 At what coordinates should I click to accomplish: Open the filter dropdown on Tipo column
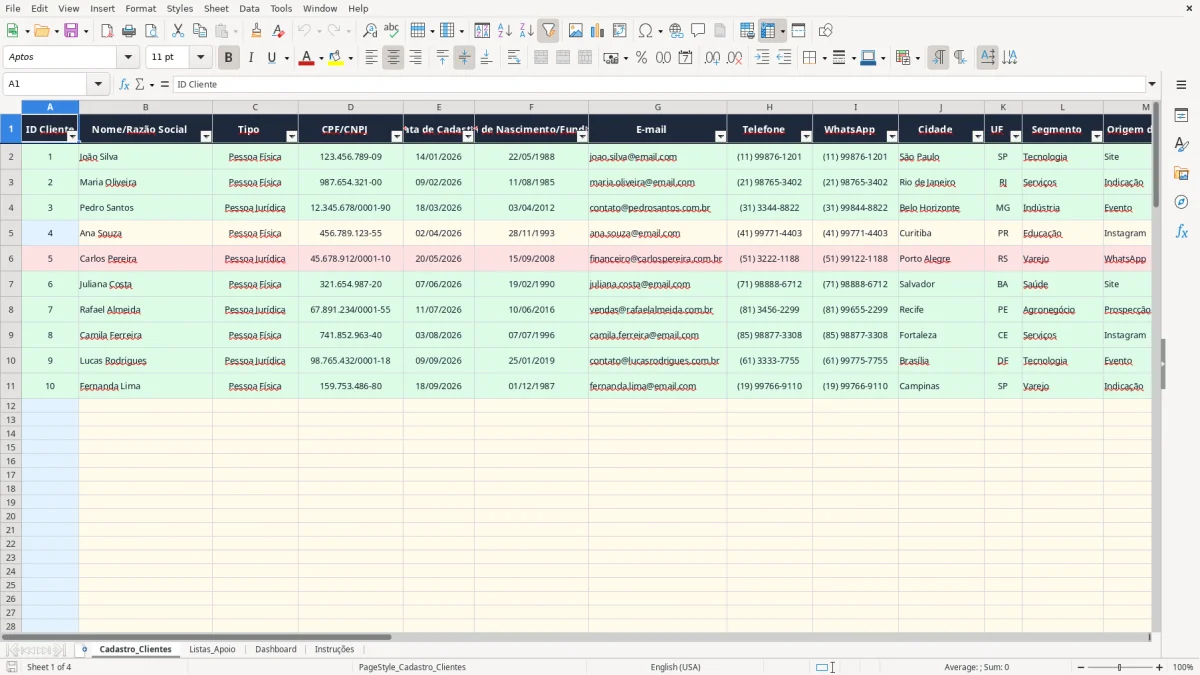[292, 136]
